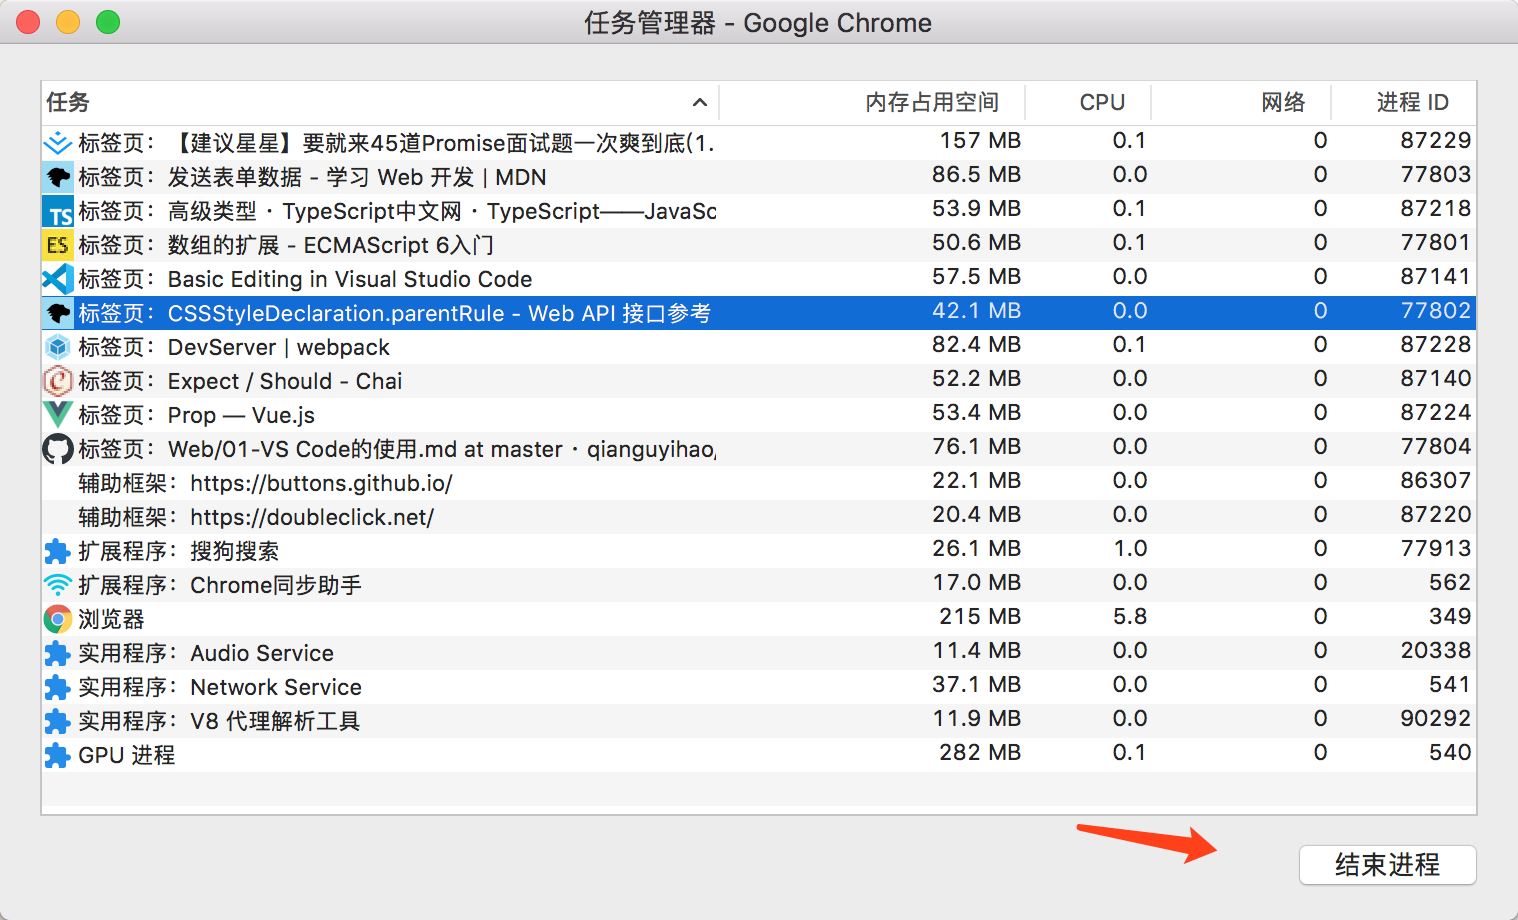Screen dimensions: 1518x920
Task: Click puzzle icon for Network Service
Action: click(x=58, y=687)
